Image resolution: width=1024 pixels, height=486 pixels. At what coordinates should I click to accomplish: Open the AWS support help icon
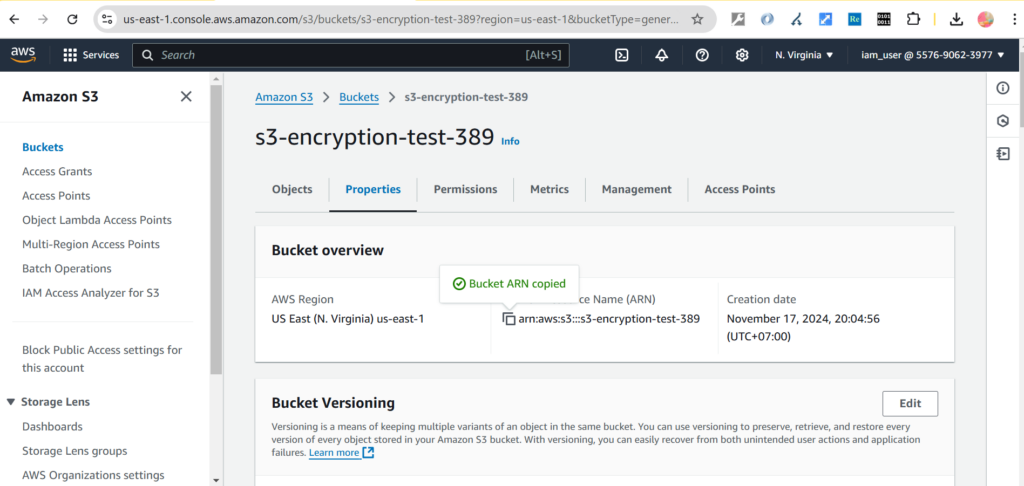pyautogui.click(x=702, y=55)
